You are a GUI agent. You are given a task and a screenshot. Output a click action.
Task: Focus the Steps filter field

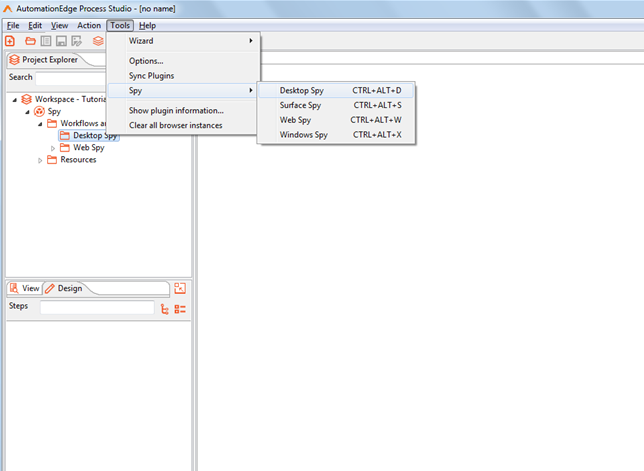(97, 307)
